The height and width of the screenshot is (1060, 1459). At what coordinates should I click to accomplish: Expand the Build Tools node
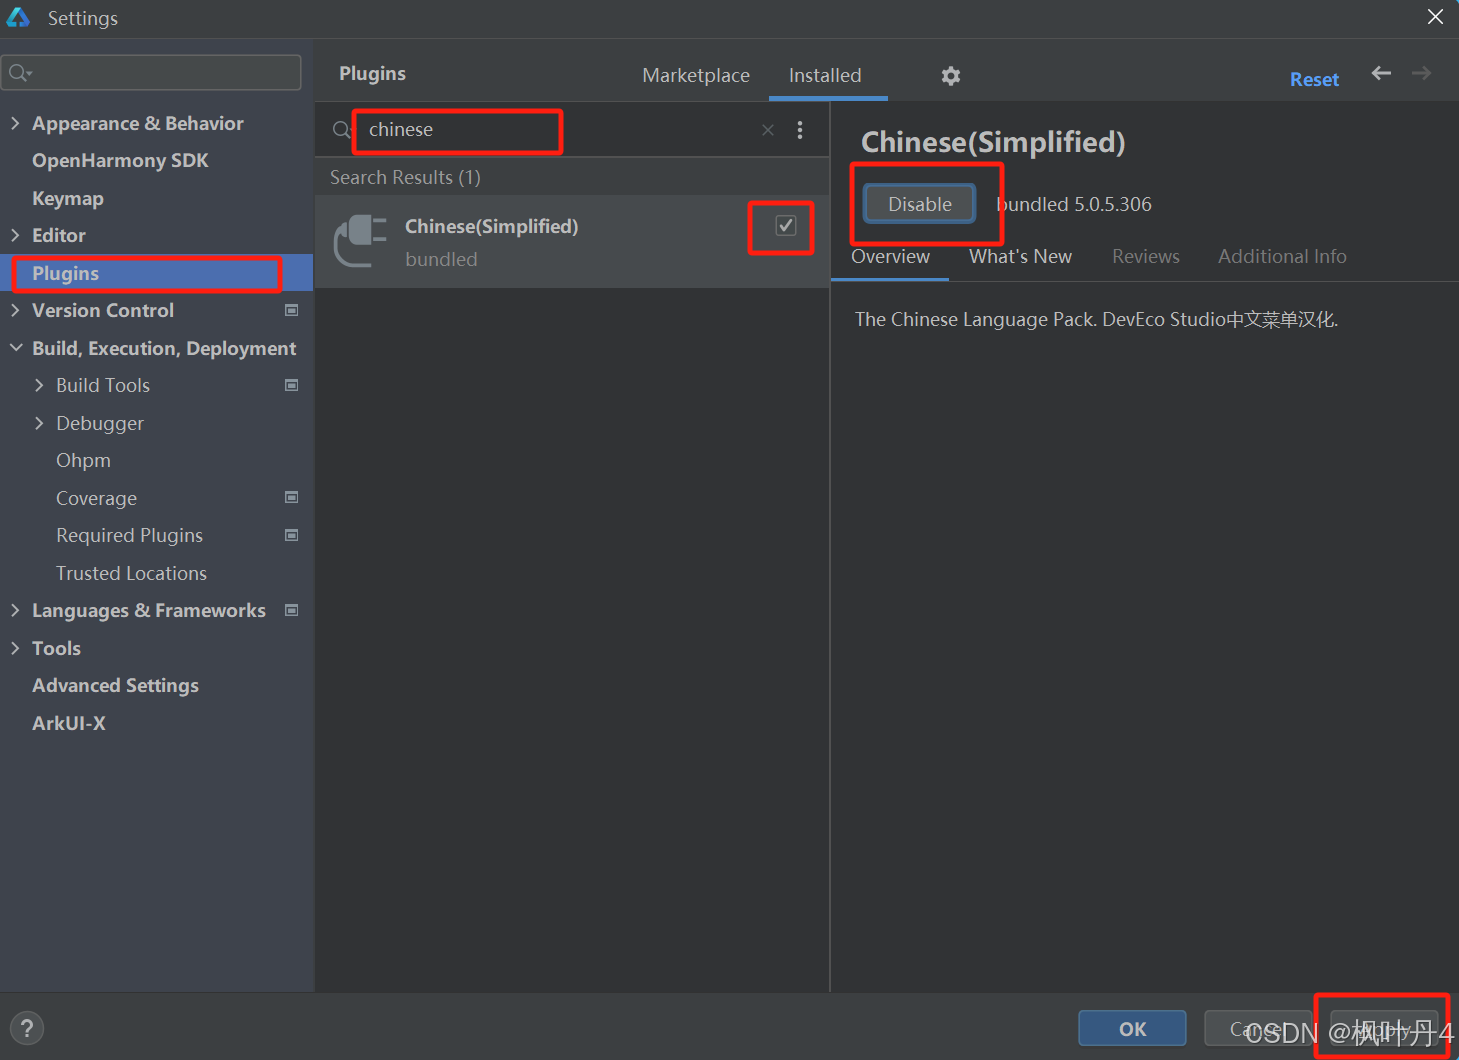click(39, 385)
